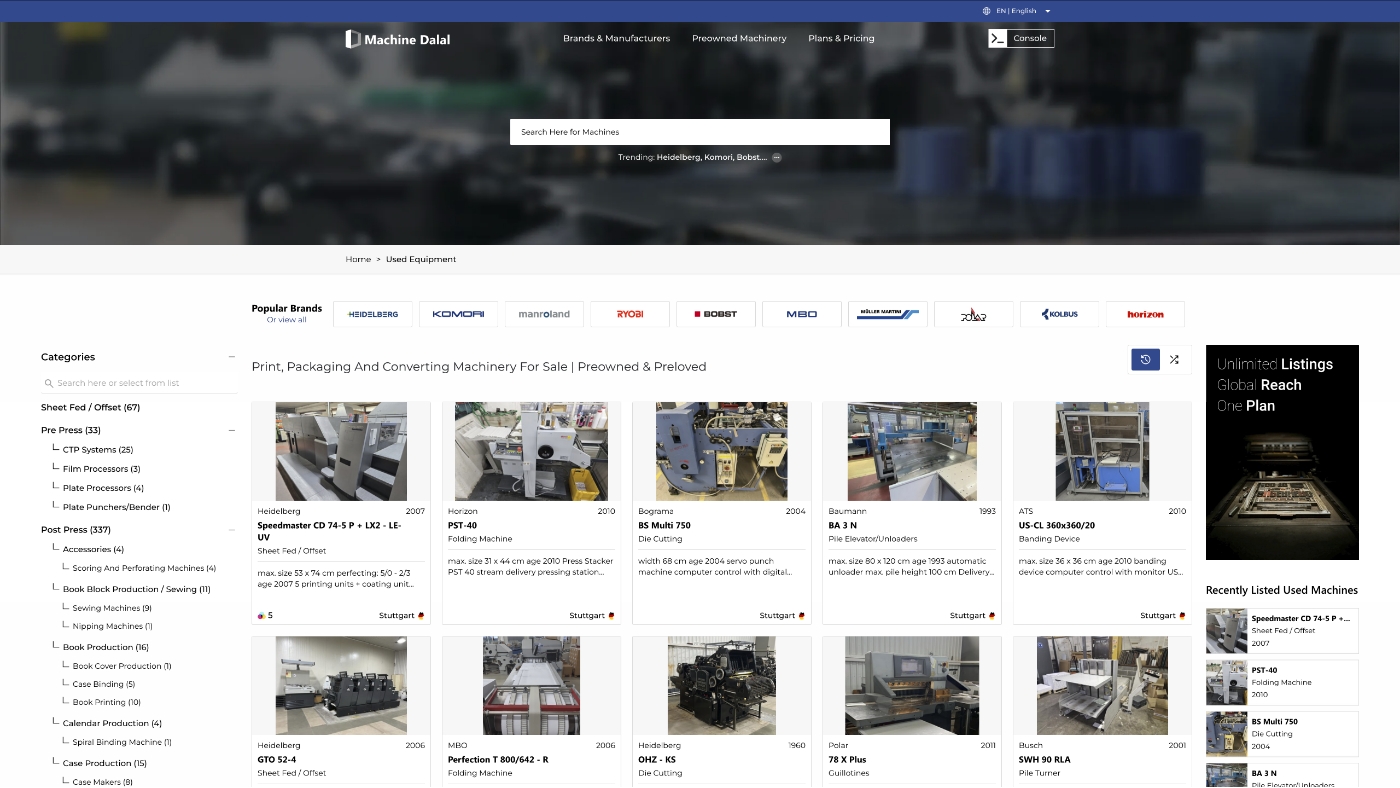Click the color units icon on Speedmaster card
1400x788 pixels.
point(262,616)
